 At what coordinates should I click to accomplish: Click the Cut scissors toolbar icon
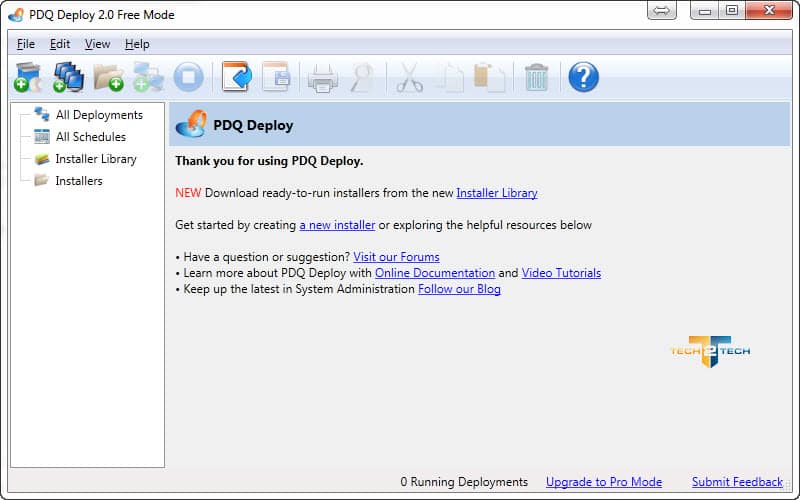409,77
